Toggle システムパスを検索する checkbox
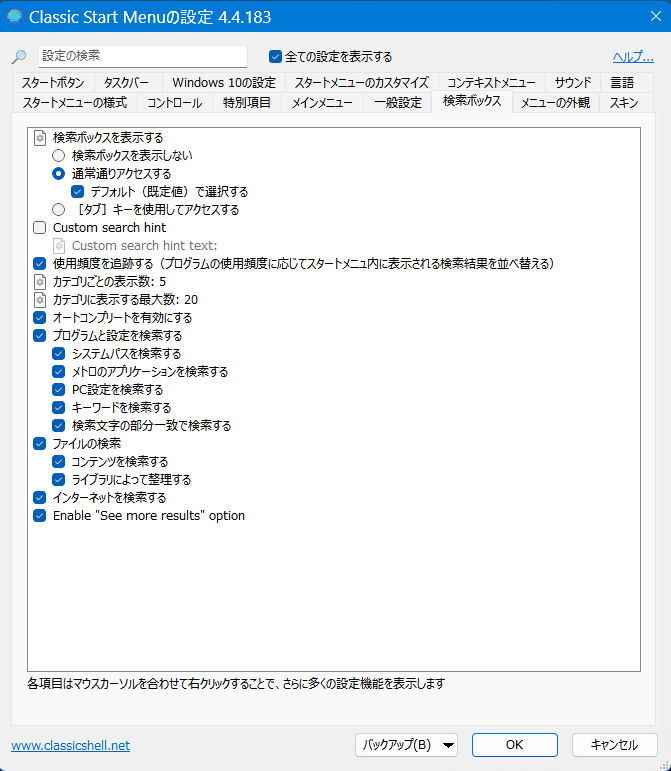 pos(58,354)
